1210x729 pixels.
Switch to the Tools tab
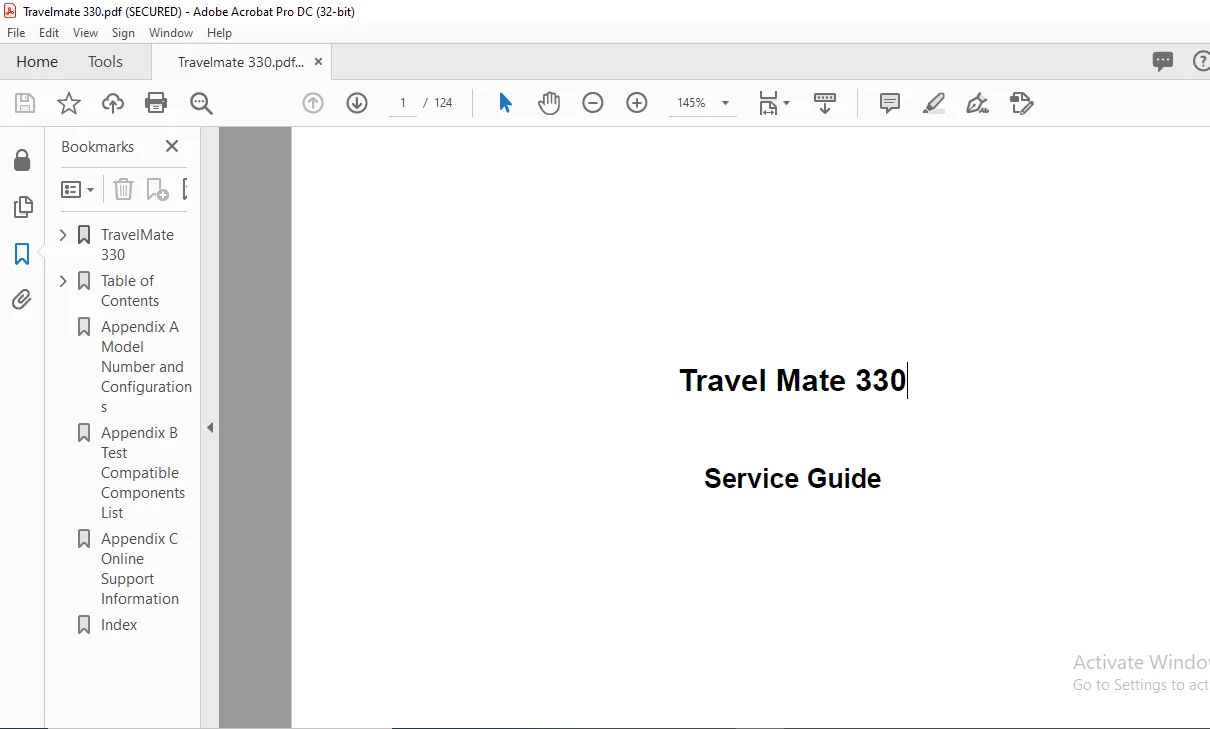105,62
